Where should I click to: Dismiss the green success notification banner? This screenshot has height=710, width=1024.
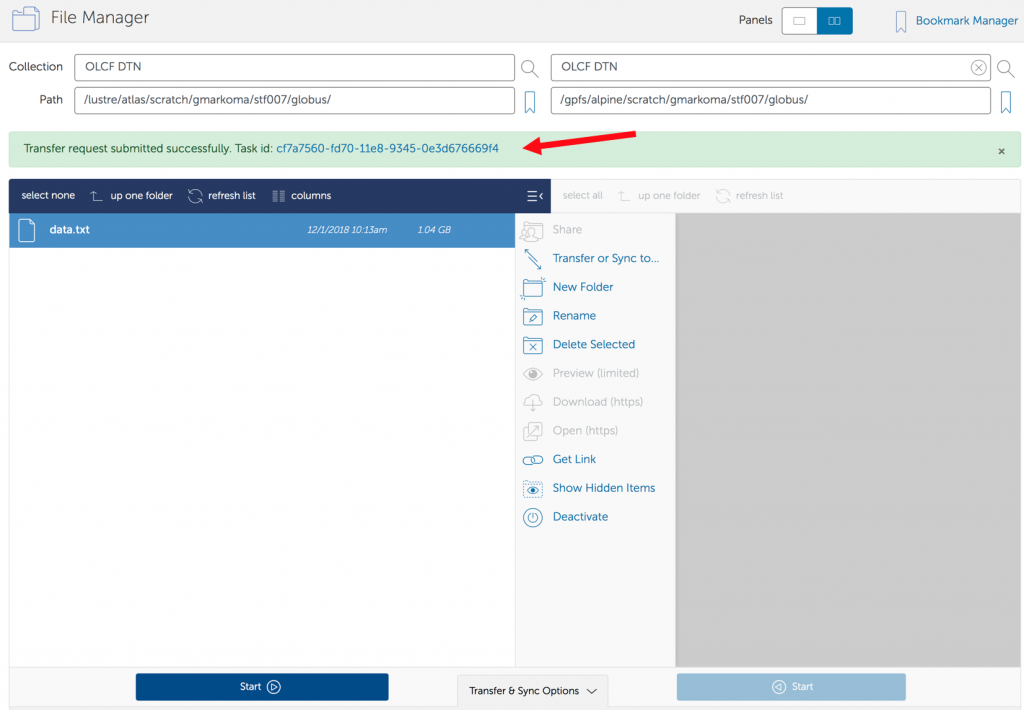1001,151
